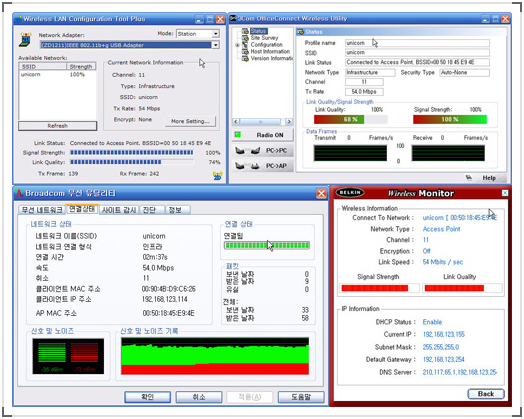Viewport: 524px width, 419px height.
Task: Toggle the Radio ON indicator
Action: click(238, 135)
